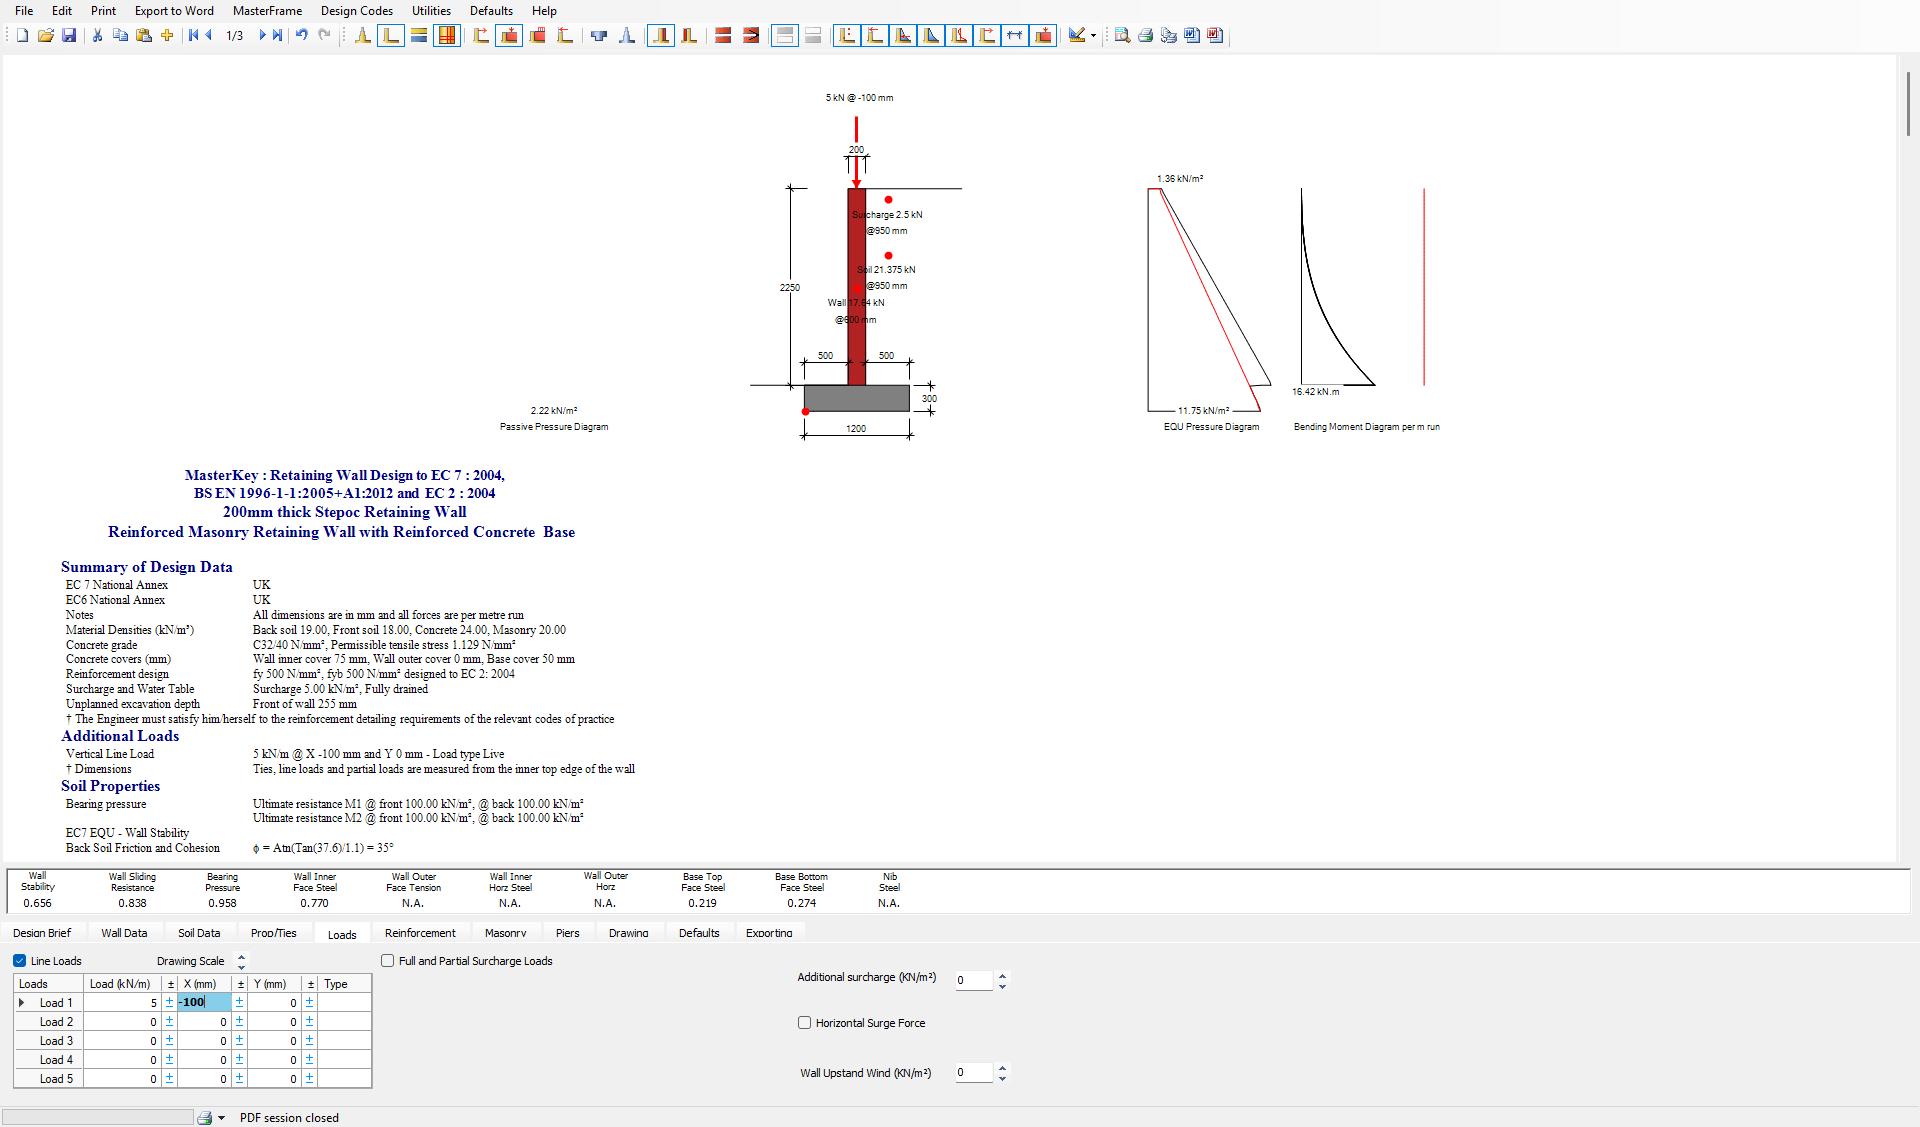Click the dimension lines toolbar icon
This screenshot has height=1127, width=1920.
click(1015, 35)
